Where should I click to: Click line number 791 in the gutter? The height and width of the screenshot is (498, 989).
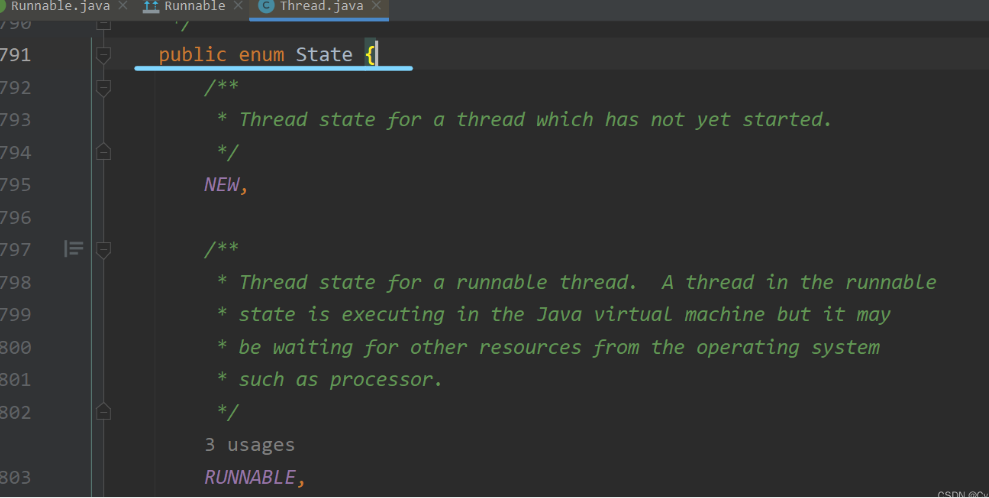pyautogui.click(x=15, y=55)
